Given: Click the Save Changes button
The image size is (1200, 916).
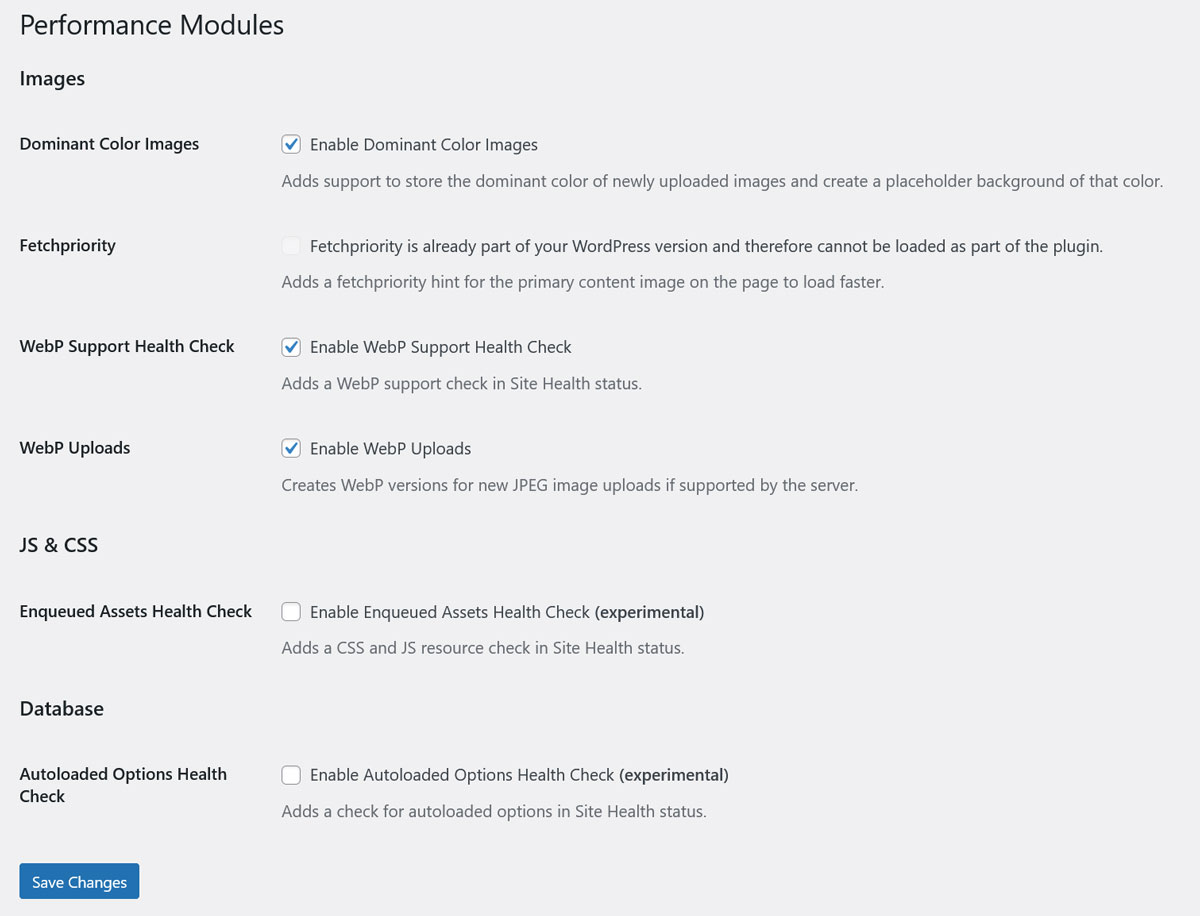Looking at the screenshot, I should click(x=79, y=881).
